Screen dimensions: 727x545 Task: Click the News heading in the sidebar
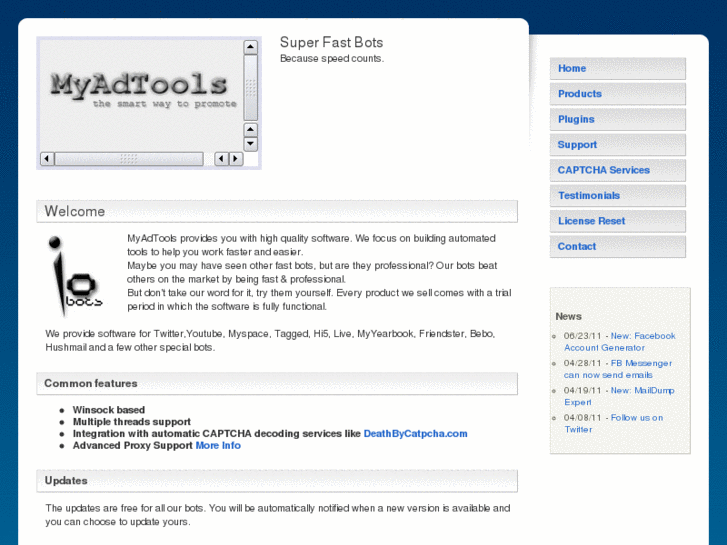[568, 316]
